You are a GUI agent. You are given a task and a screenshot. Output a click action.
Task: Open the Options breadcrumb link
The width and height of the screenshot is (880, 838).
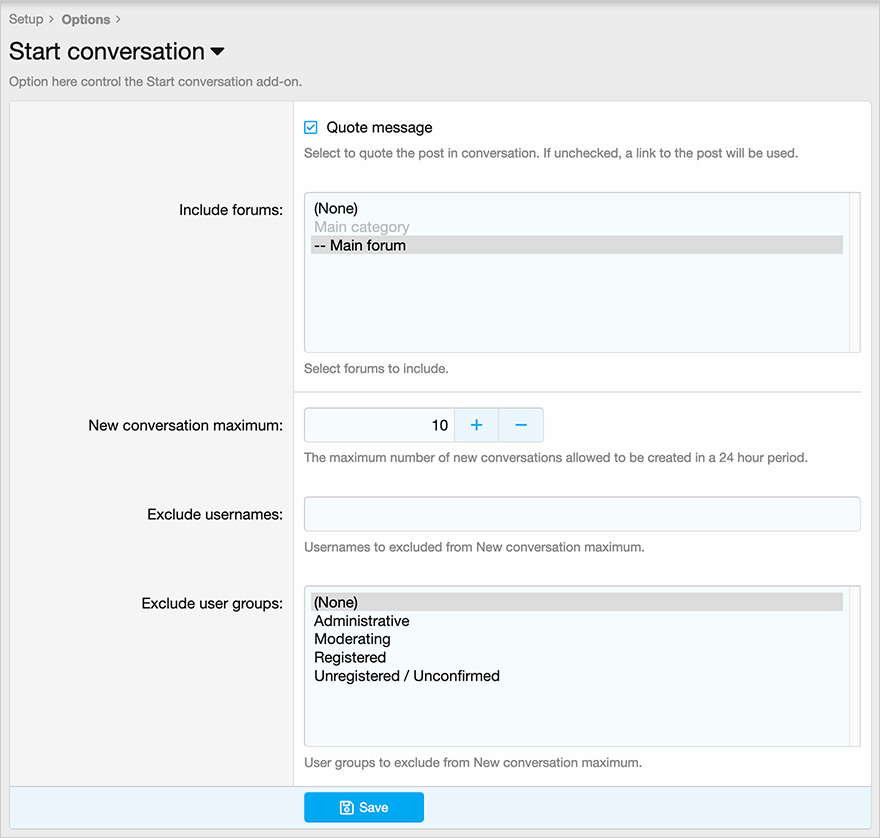[x=86, y=19]
